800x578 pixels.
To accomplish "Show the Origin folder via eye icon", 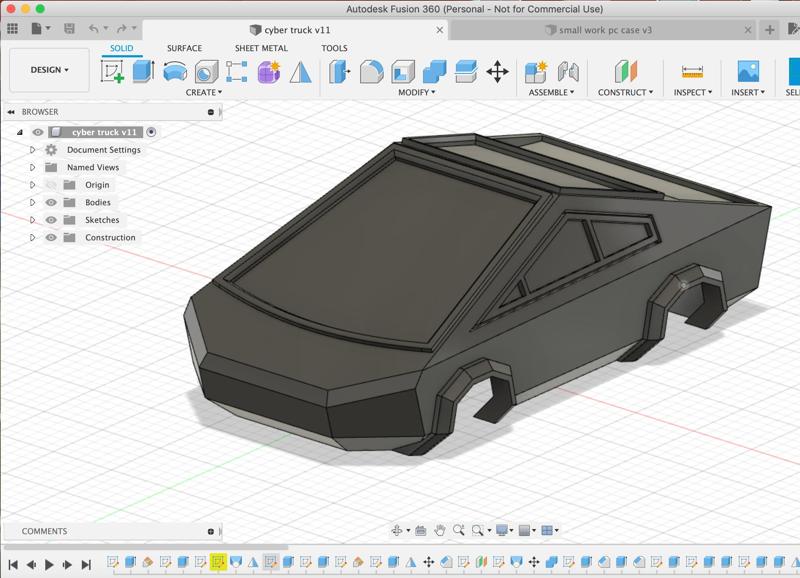I will [51, 185].
